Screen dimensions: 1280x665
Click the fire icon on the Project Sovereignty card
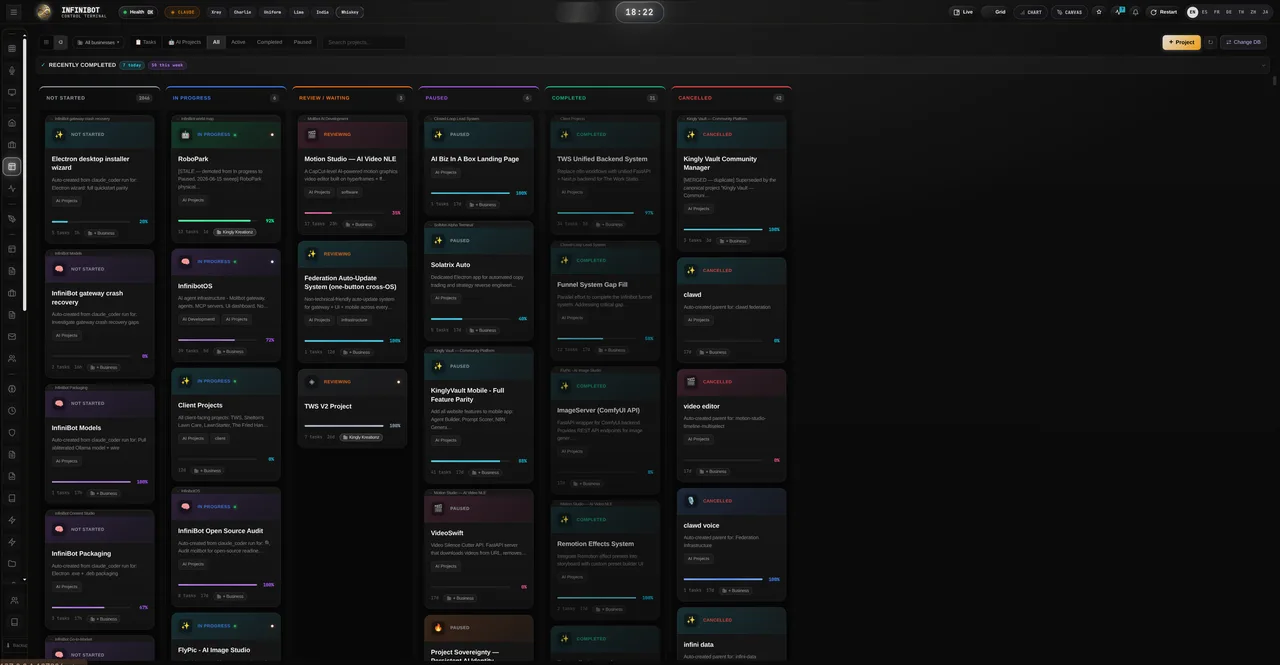[x=438, y=628]
